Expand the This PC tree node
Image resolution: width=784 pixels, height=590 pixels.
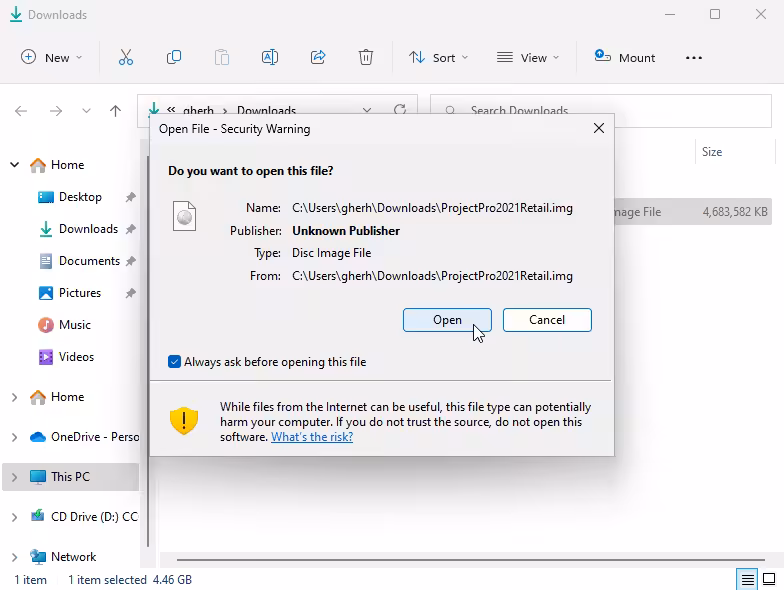click(14, 477)
